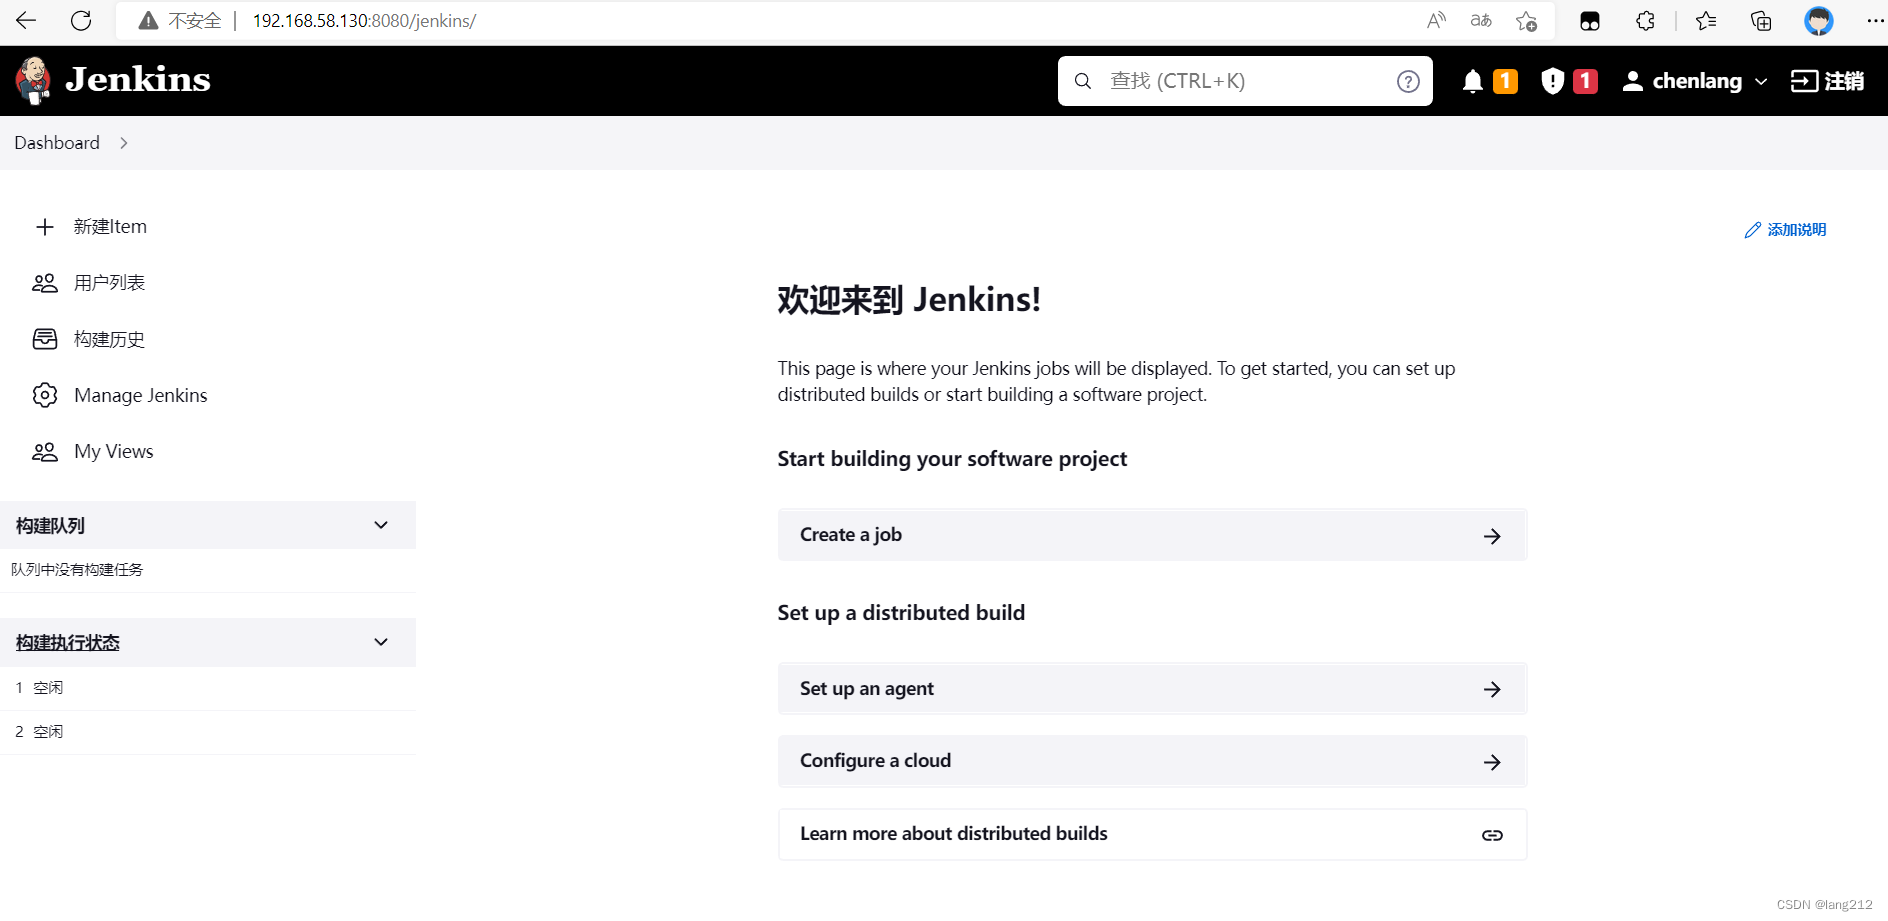Viewport: 1888px width, 921px height.
Task: Add page to favorites star icon
Action: click(1526, 21)
